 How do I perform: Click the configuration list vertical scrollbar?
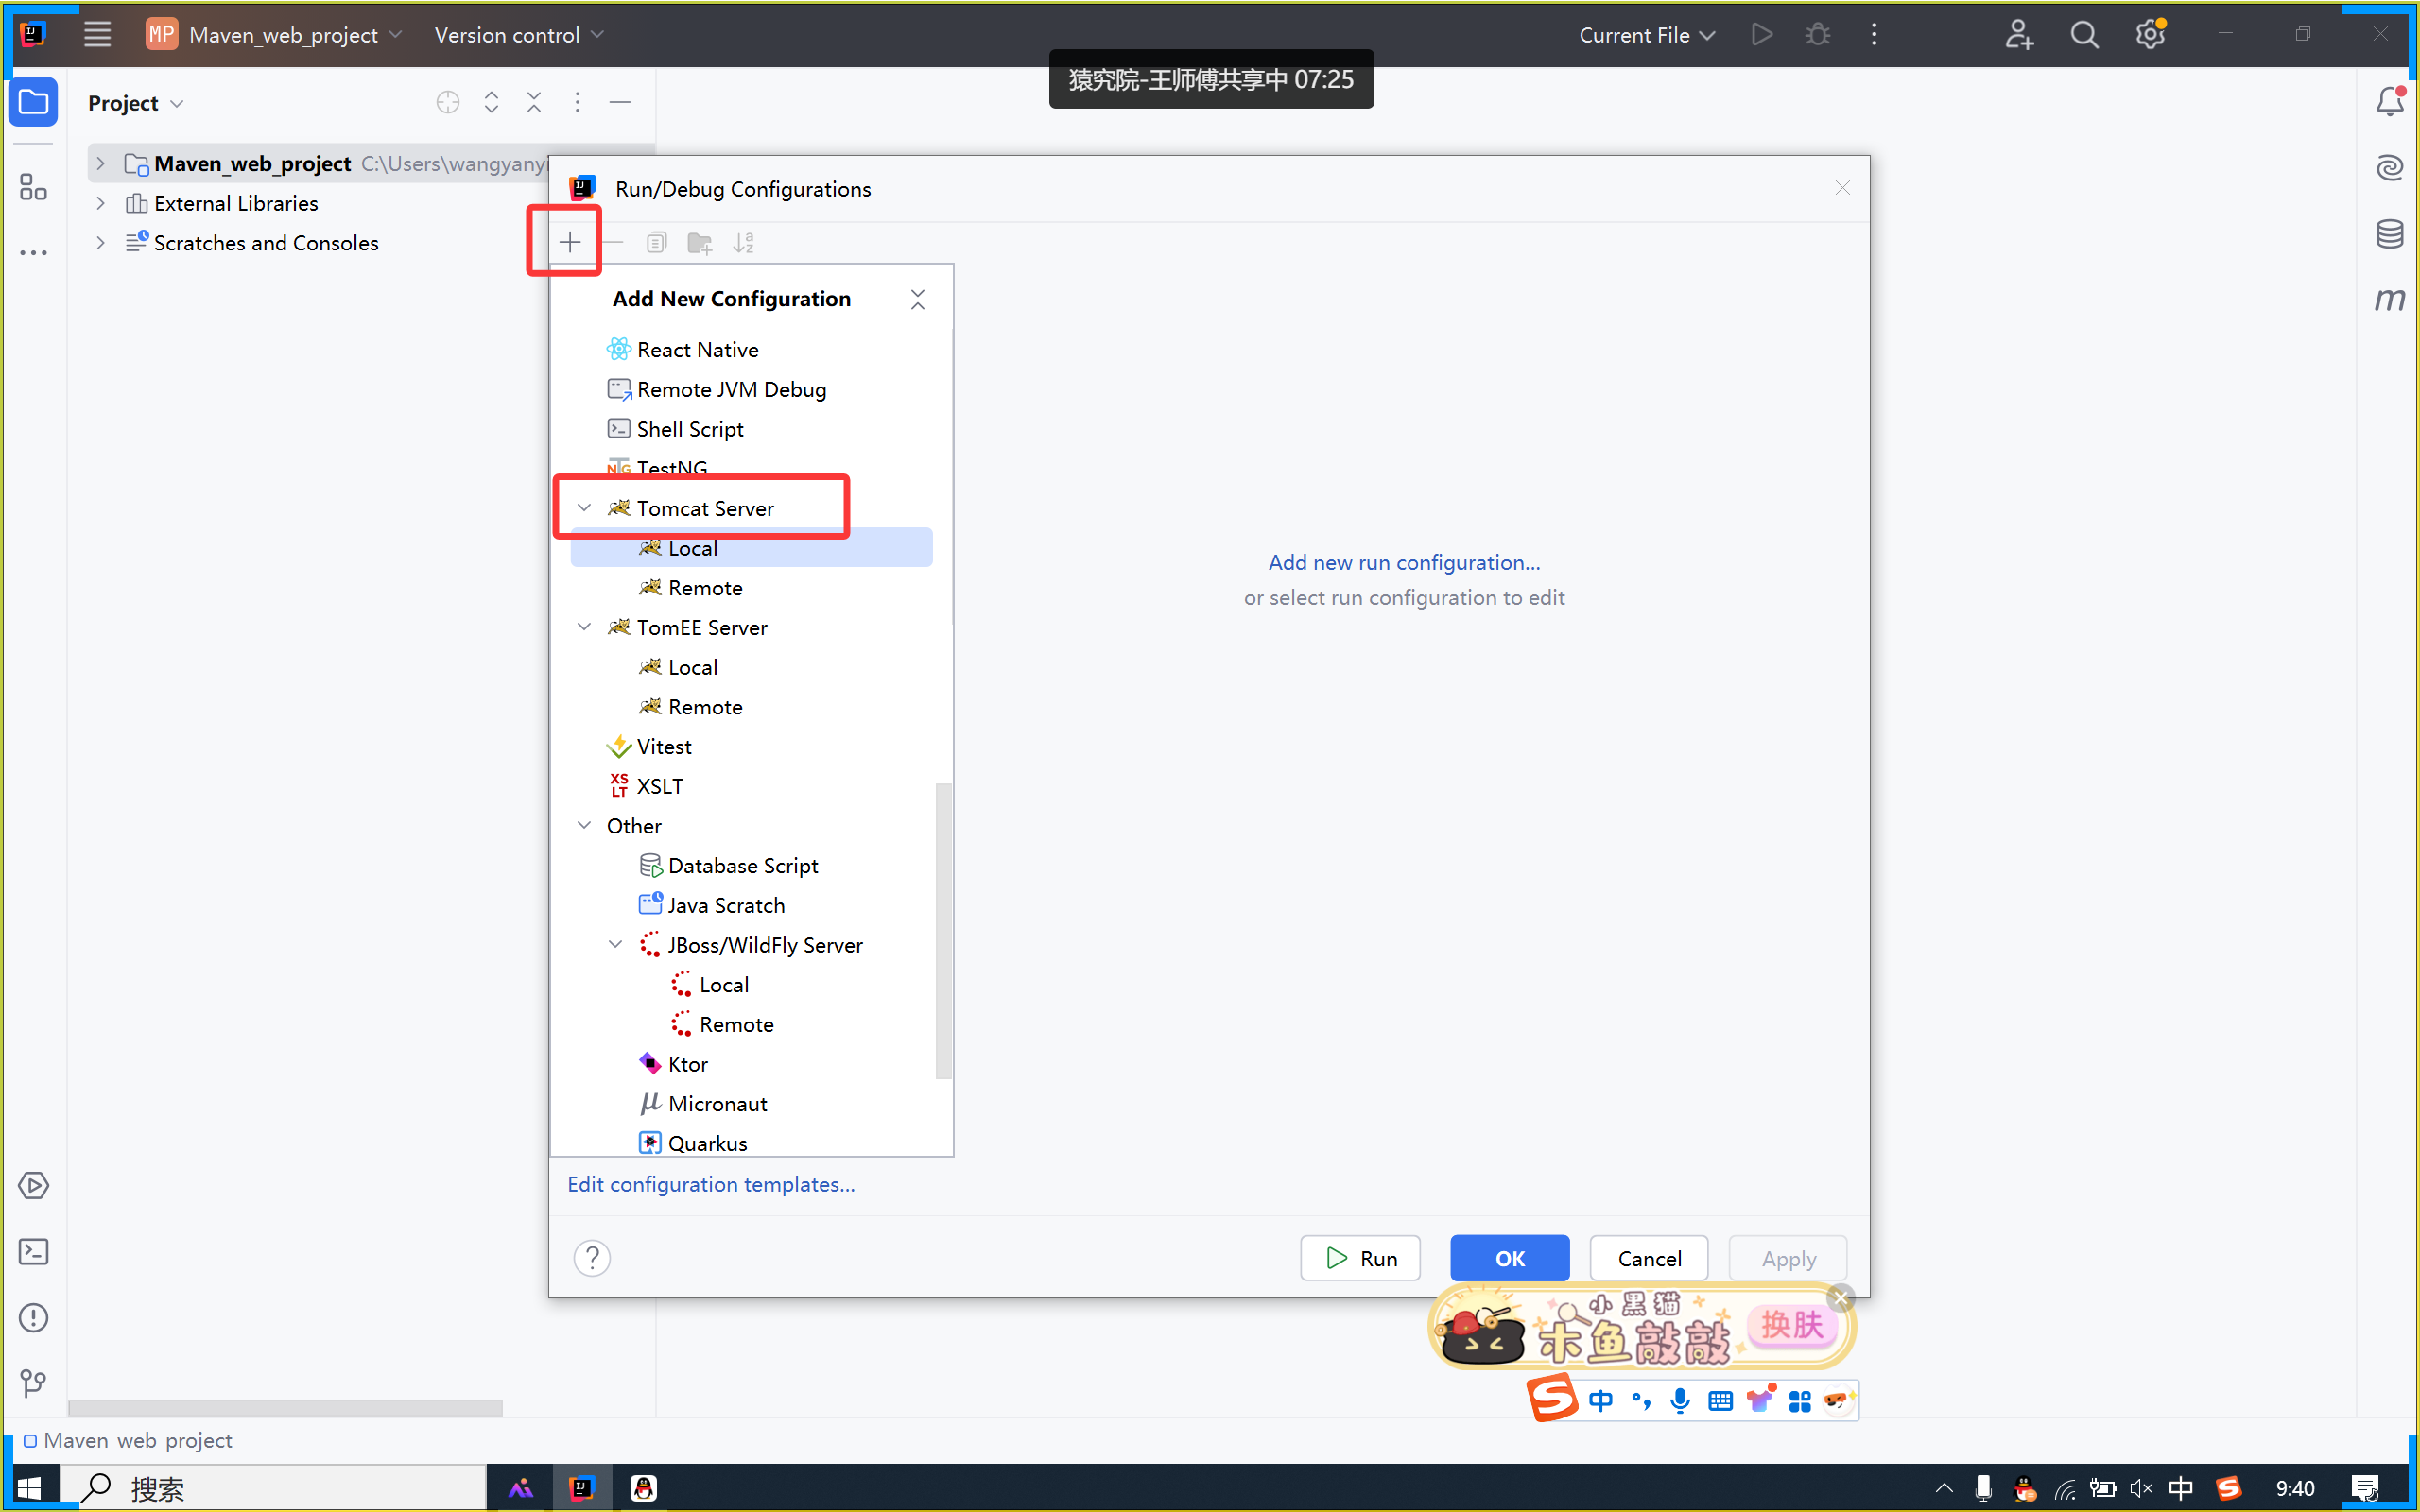943,930
